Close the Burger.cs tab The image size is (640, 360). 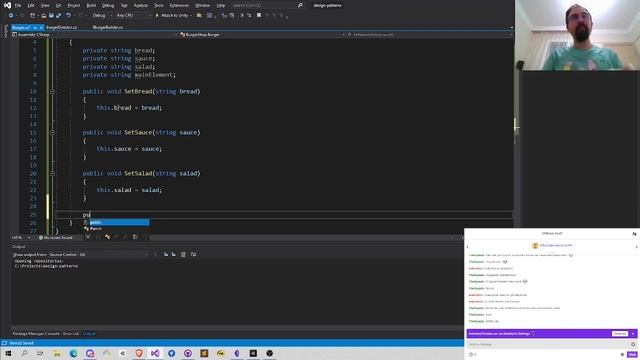[41, 27]
